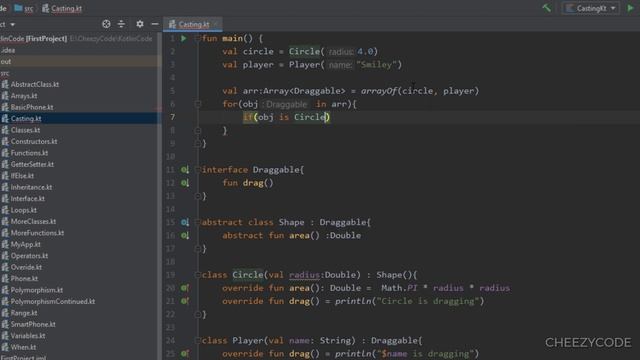Click the implementations gutter icon beside fun drag() on line 12

pos(185,183)
